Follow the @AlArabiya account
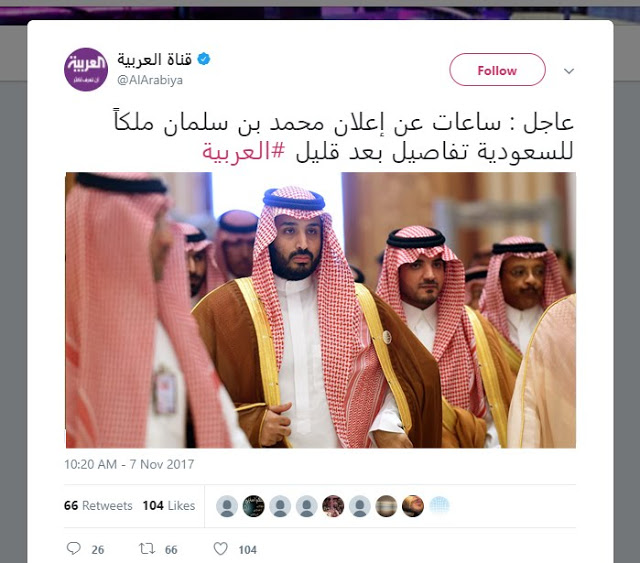 (x=497, y=70)
